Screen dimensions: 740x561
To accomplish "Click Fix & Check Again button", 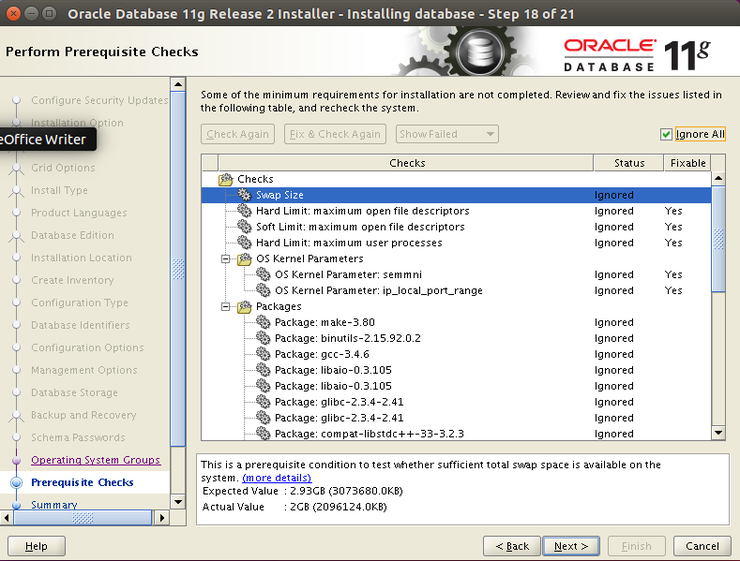I will click(335, 134).
